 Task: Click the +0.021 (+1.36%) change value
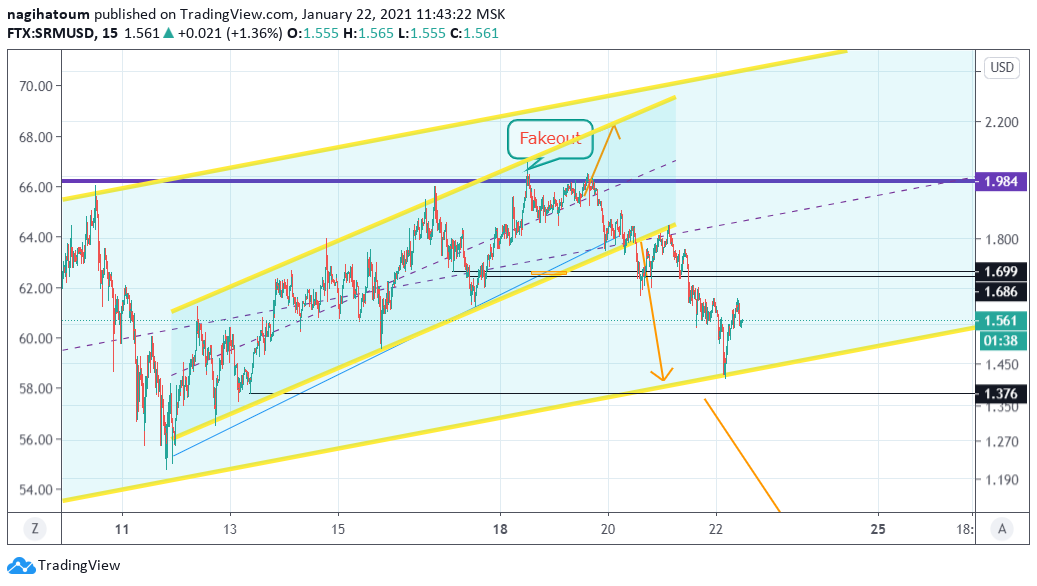[229, 33]
